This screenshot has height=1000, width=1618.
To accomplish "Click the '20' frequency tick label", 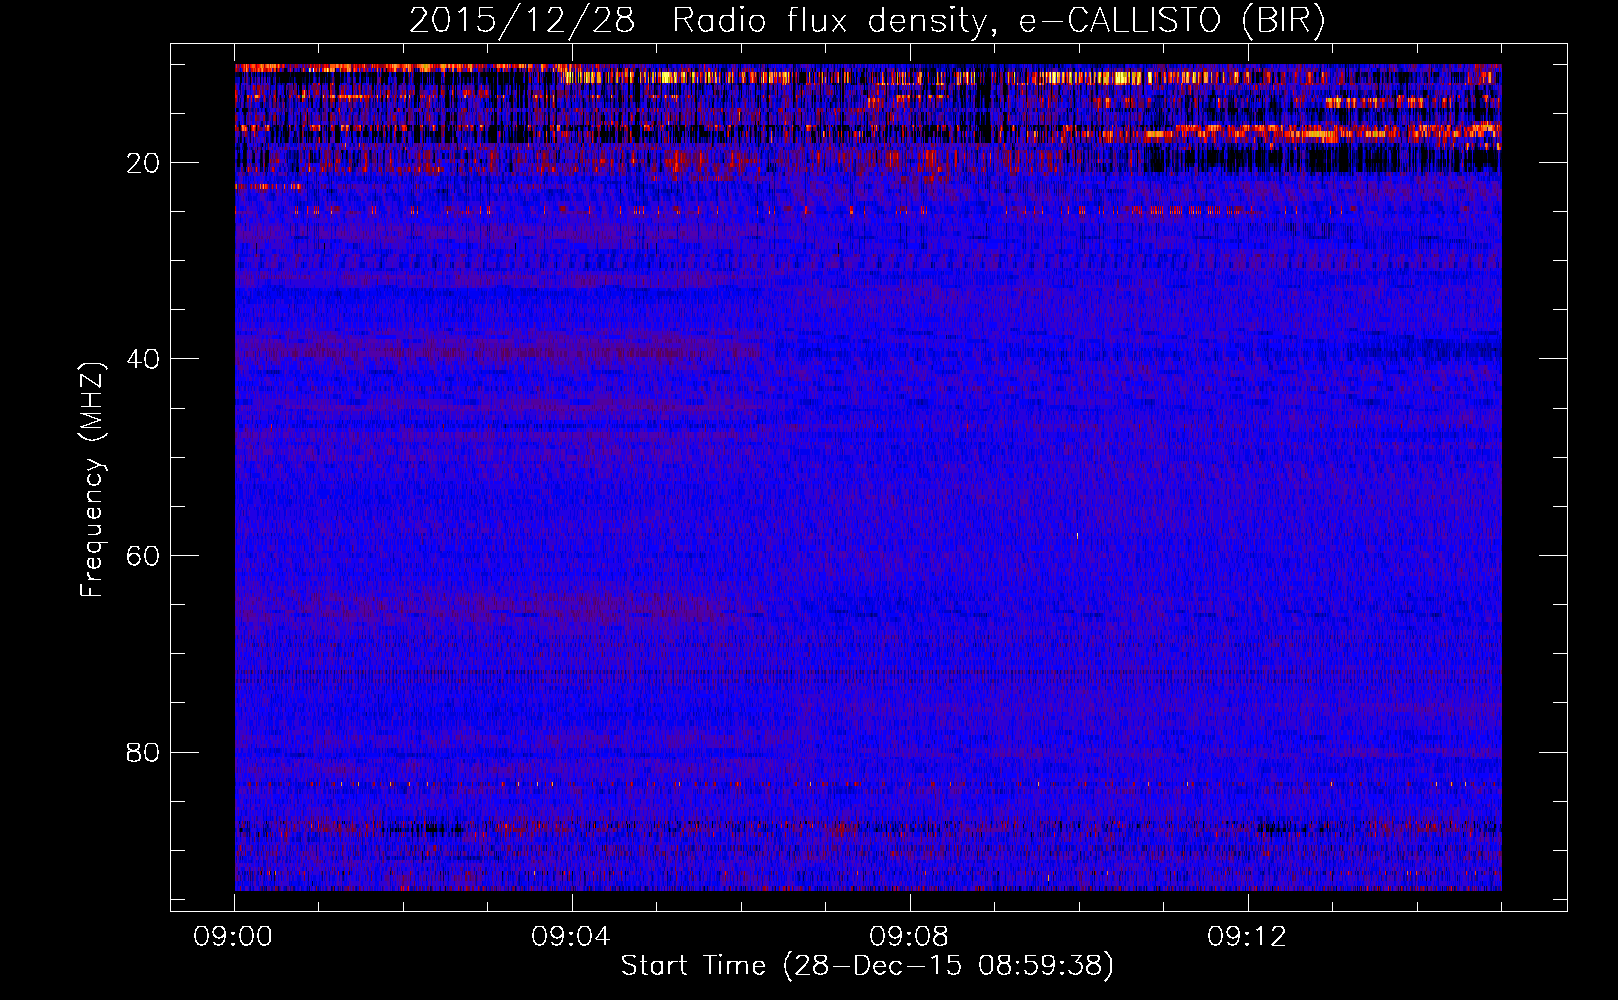I will pos(144,163).
